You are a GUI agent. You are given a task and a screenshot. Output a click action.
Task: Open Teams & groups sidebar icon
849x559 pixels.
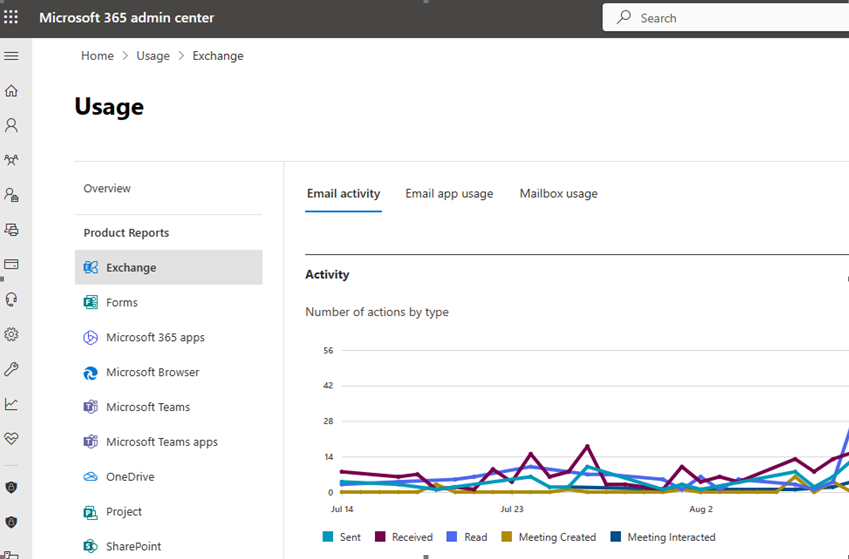pos(11,160)
